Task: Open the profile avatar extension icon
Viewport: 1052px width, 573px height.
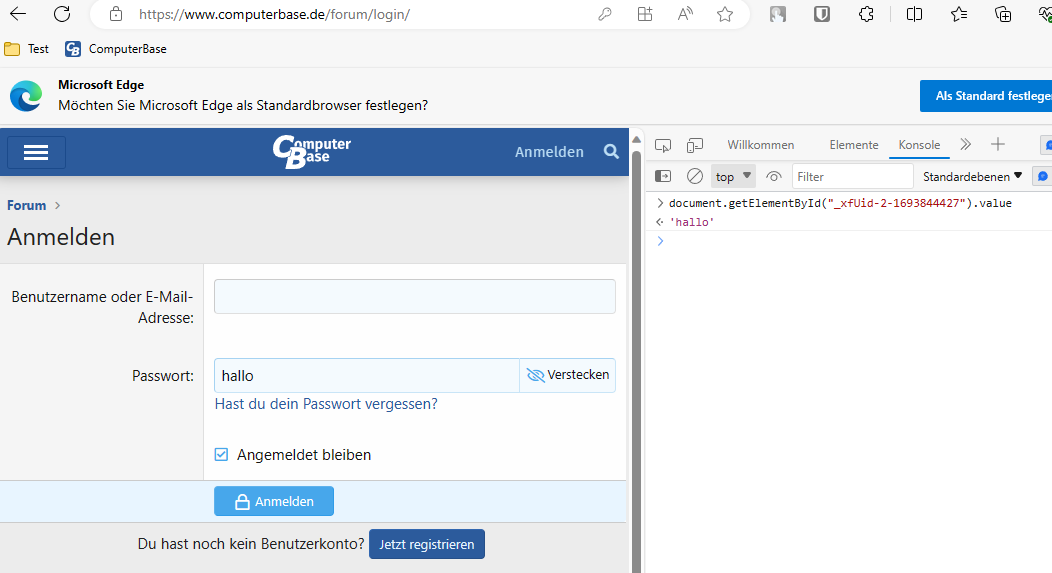Action: (778, 14)
